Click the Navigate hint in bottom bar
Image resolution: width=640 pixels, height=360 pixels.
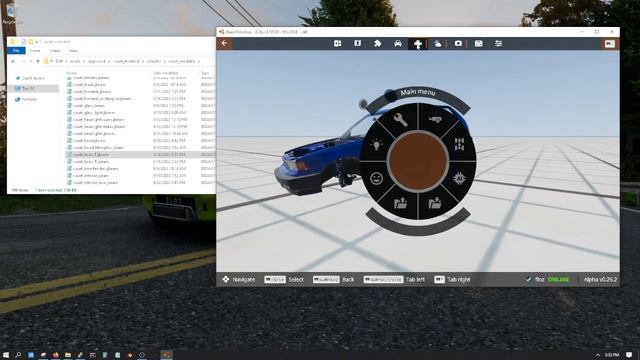click(239, 280)
